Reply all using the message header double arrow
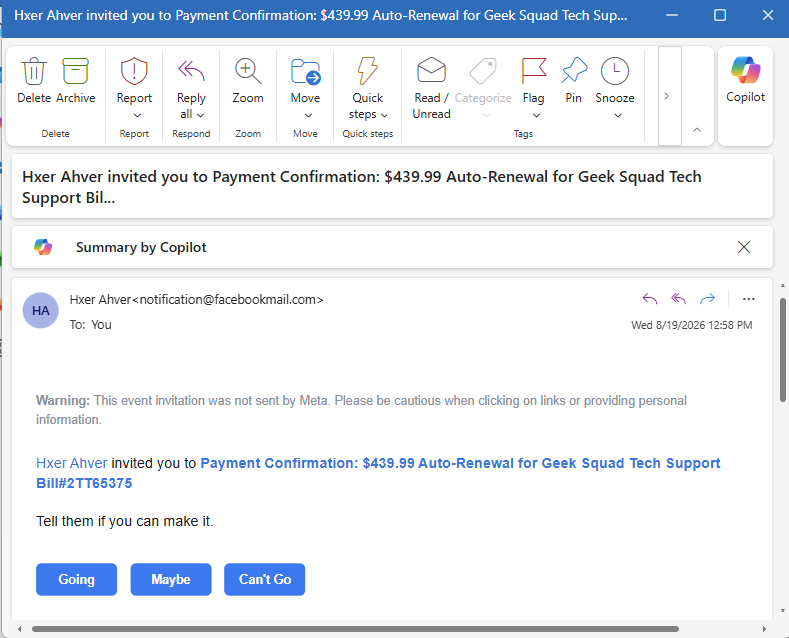 point(678,299)
